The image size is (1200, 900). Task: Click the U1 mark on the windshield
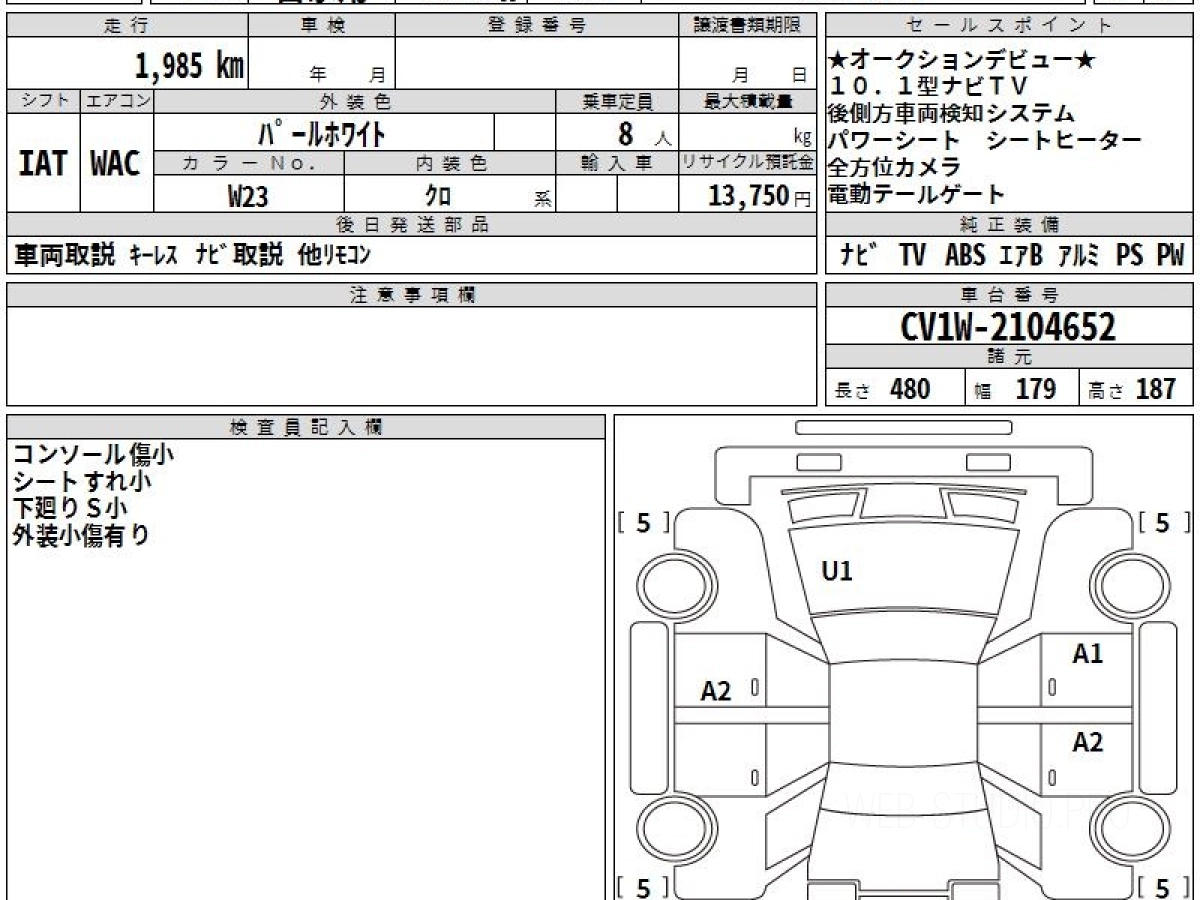point(836,572)
